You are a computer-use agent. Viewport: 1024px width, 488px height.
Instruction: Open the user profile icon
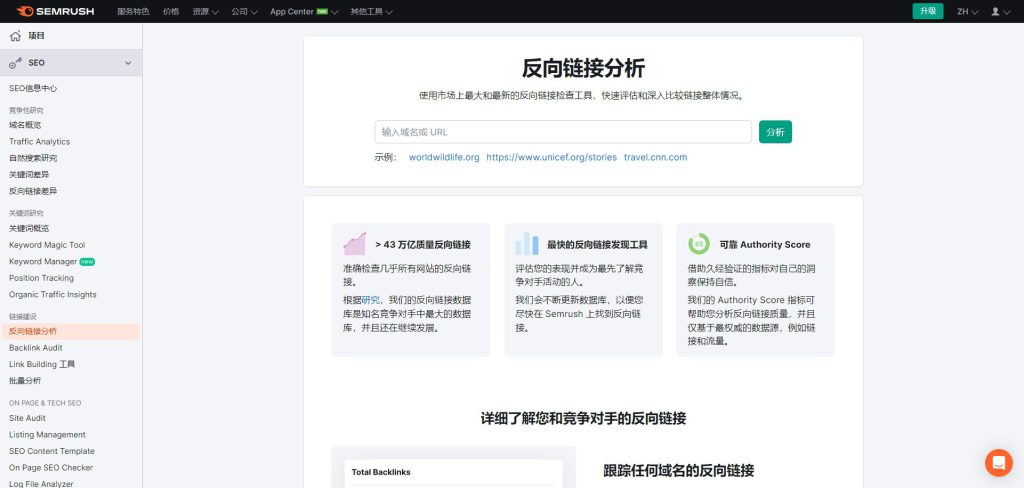pos(995,11)
